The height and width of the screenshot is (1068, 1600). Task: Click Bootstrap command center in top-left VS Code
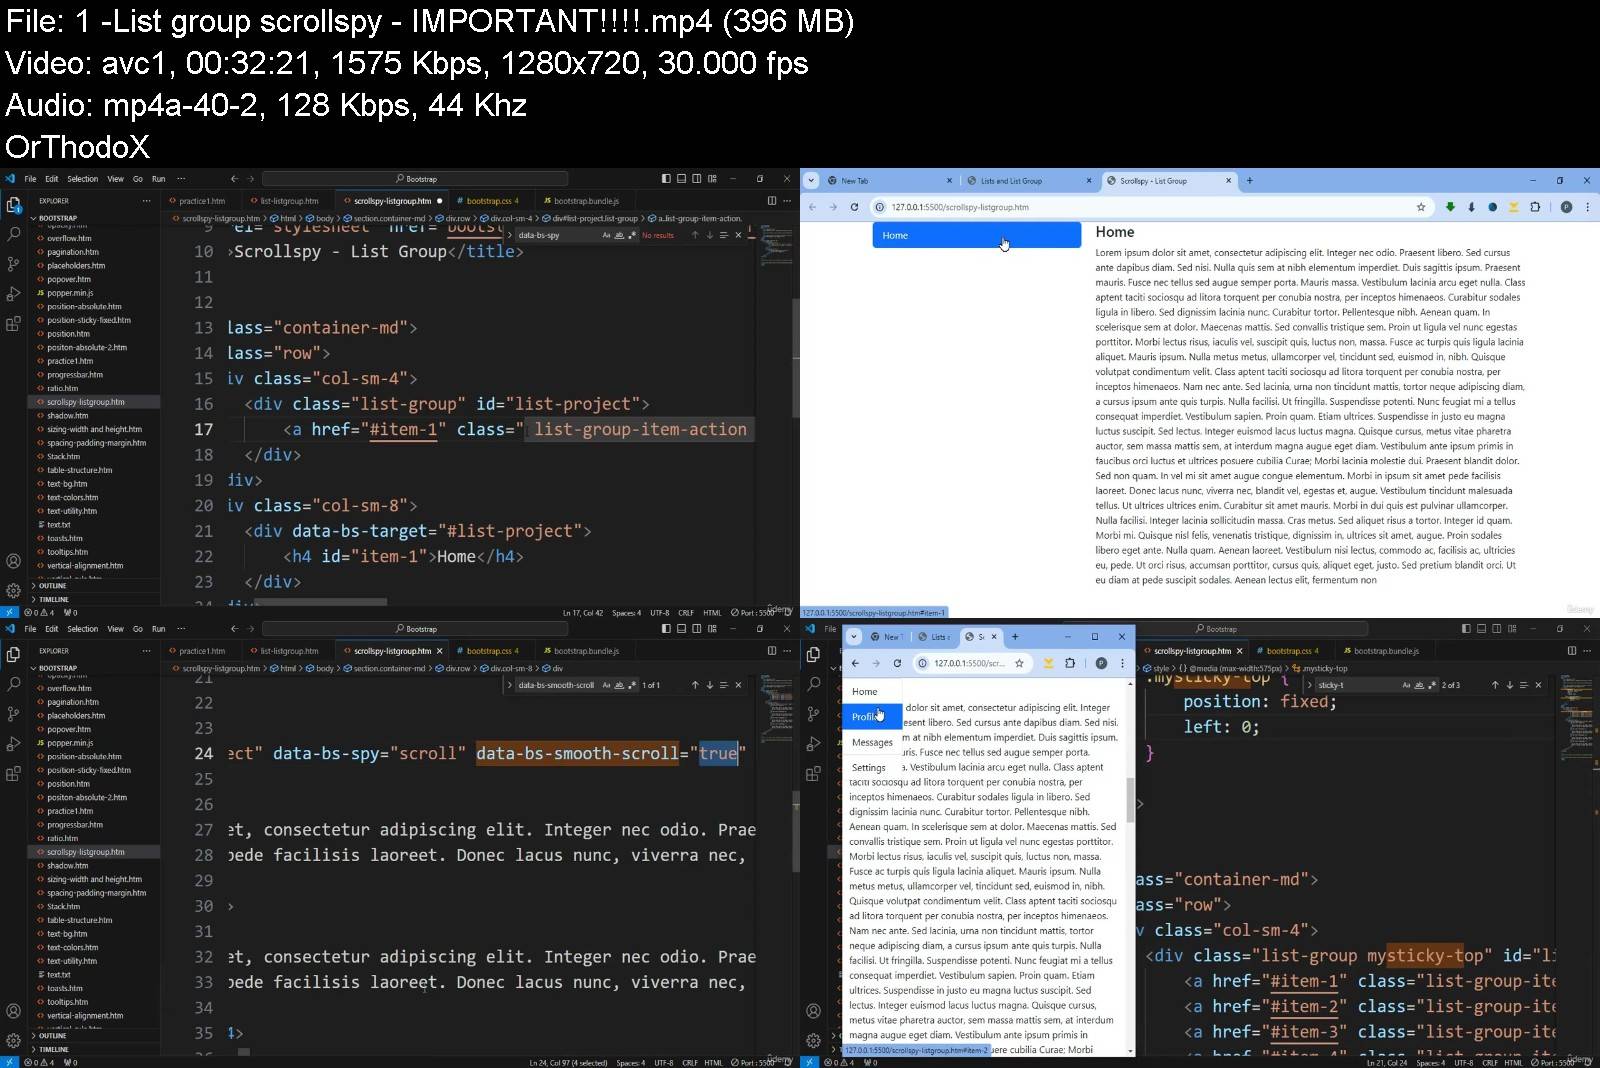tap(415, 179)
